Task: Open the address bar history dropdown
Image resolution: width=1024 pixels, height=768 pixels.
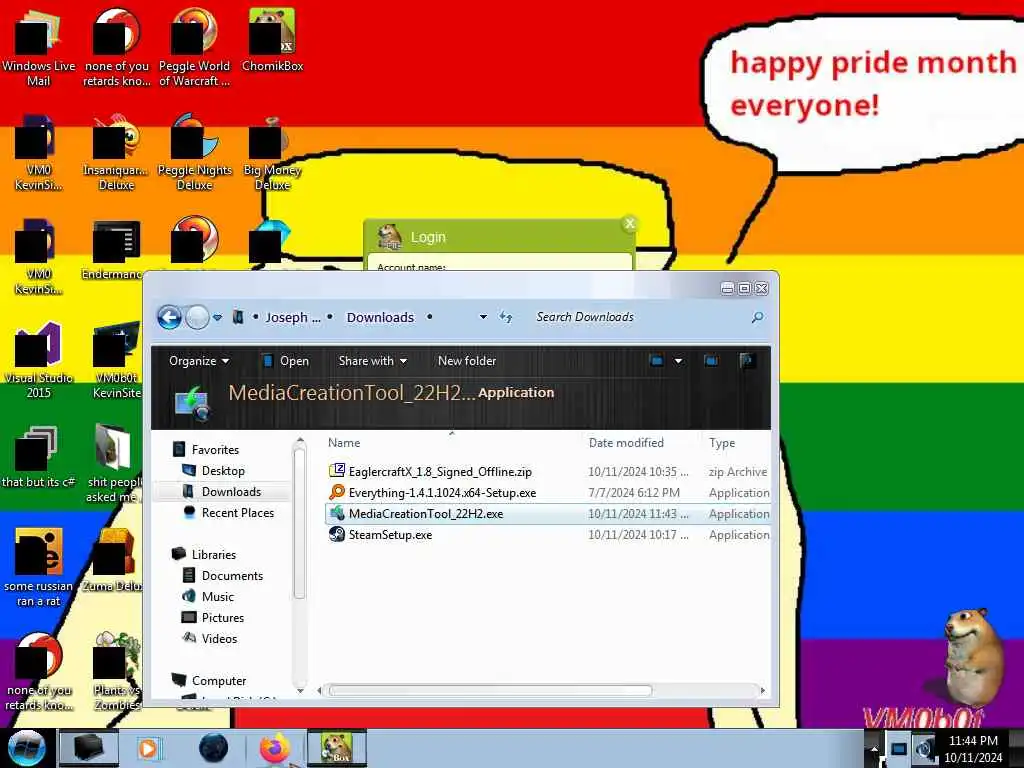Action: click(x=483, y=317)
